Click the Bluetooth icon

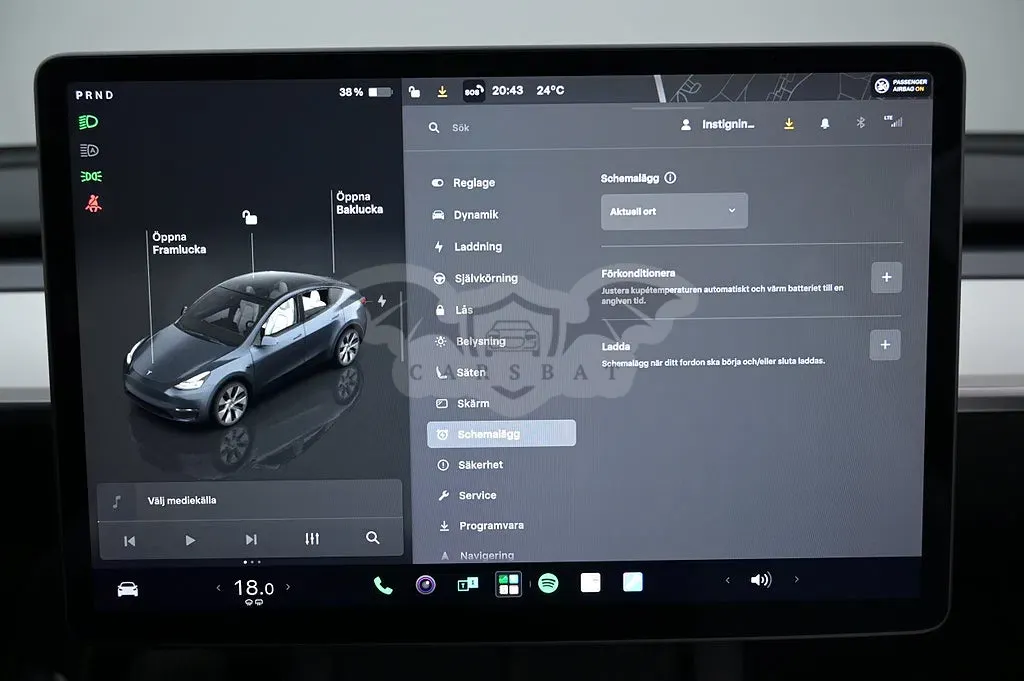click(861, 122)
